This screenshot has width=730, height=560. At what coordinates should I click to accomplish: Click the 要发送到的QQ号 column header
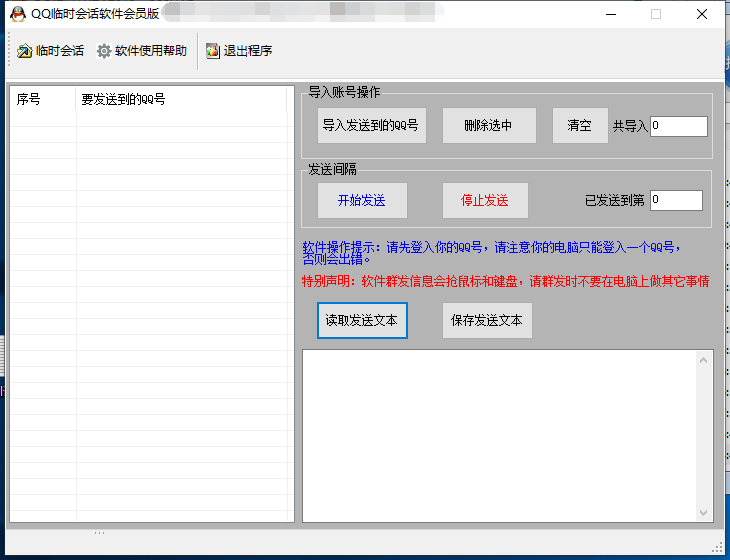[x=181, y=99]
